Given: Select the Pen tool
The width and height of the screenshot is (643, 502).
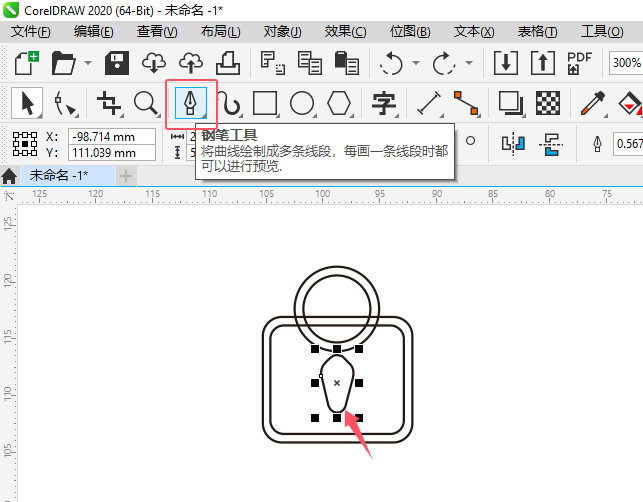Looking at the screenshot, I should tap(191, 103).
